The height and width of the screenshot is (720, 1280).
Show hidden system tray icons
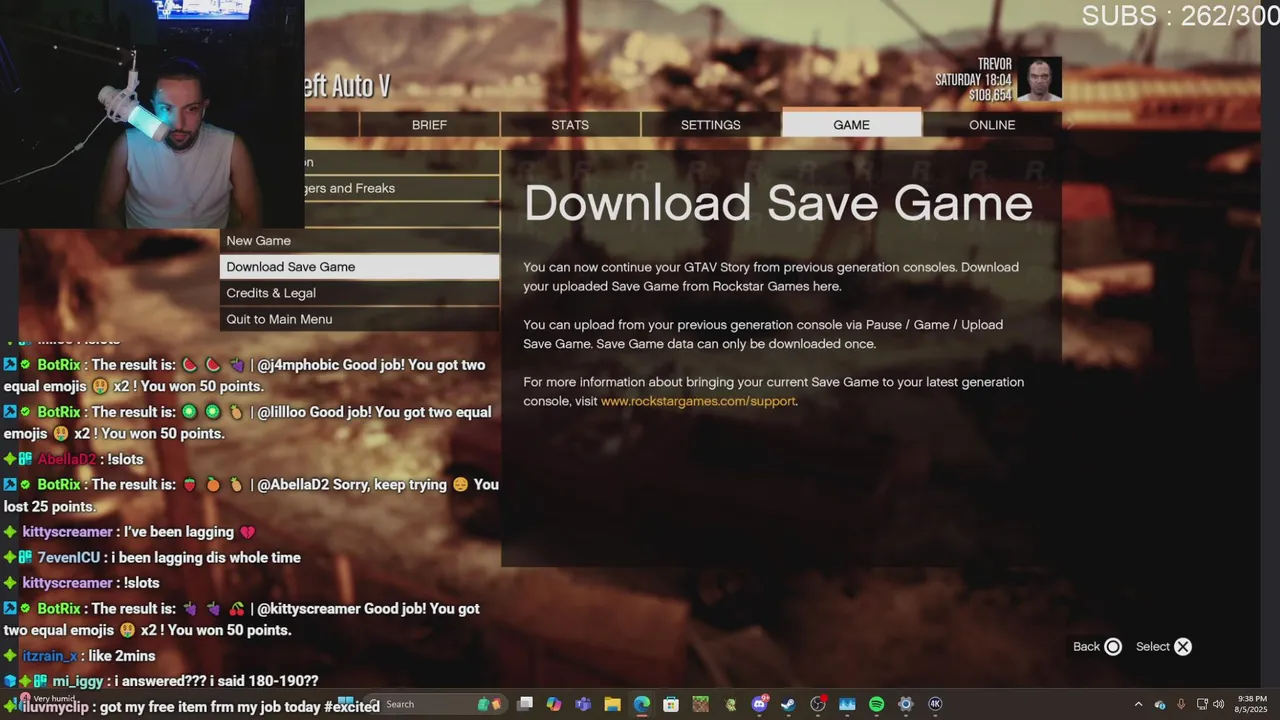coord(1139,704)
